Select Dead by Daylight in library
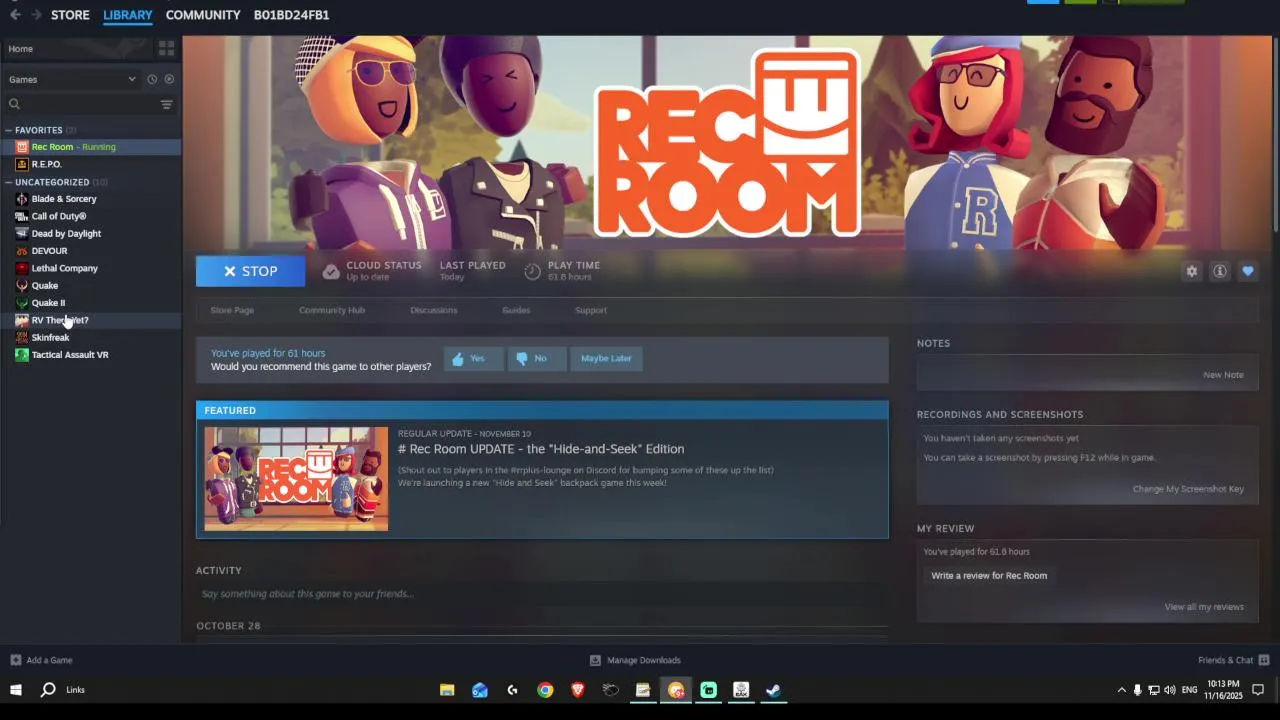 tap(90, 233)
